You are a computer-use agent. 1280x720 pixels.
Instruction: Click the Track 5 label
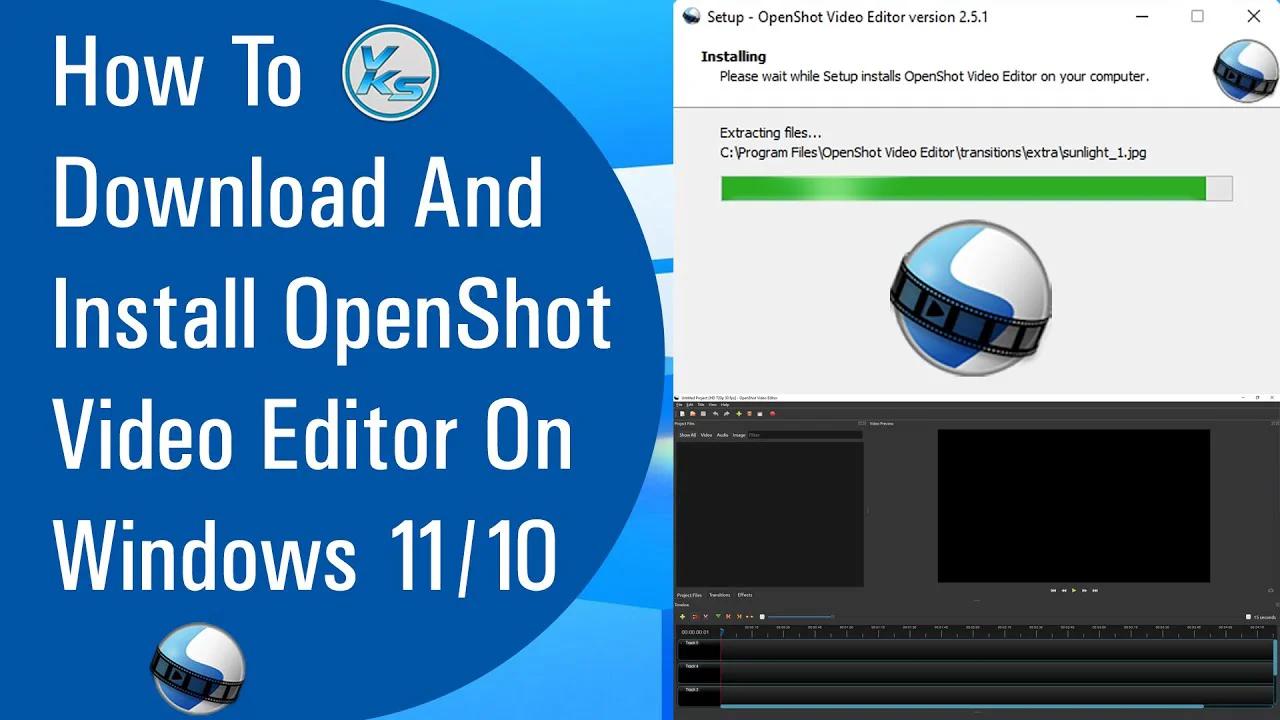click(692, 643)
